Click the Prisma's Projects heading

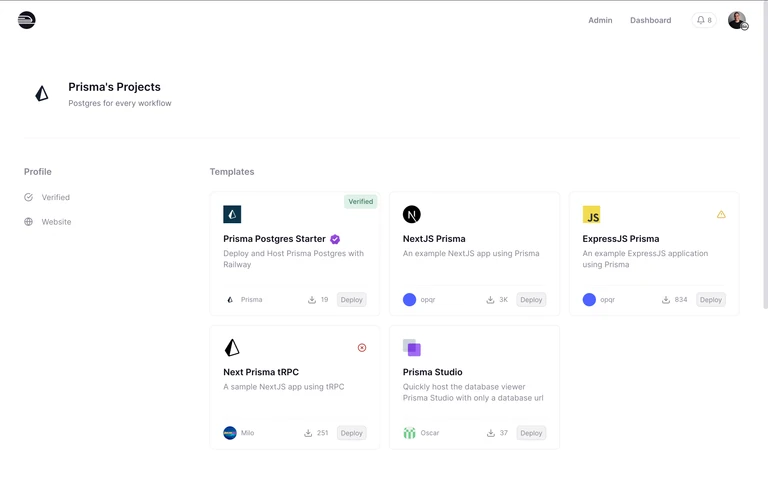[x=114, y=87]
